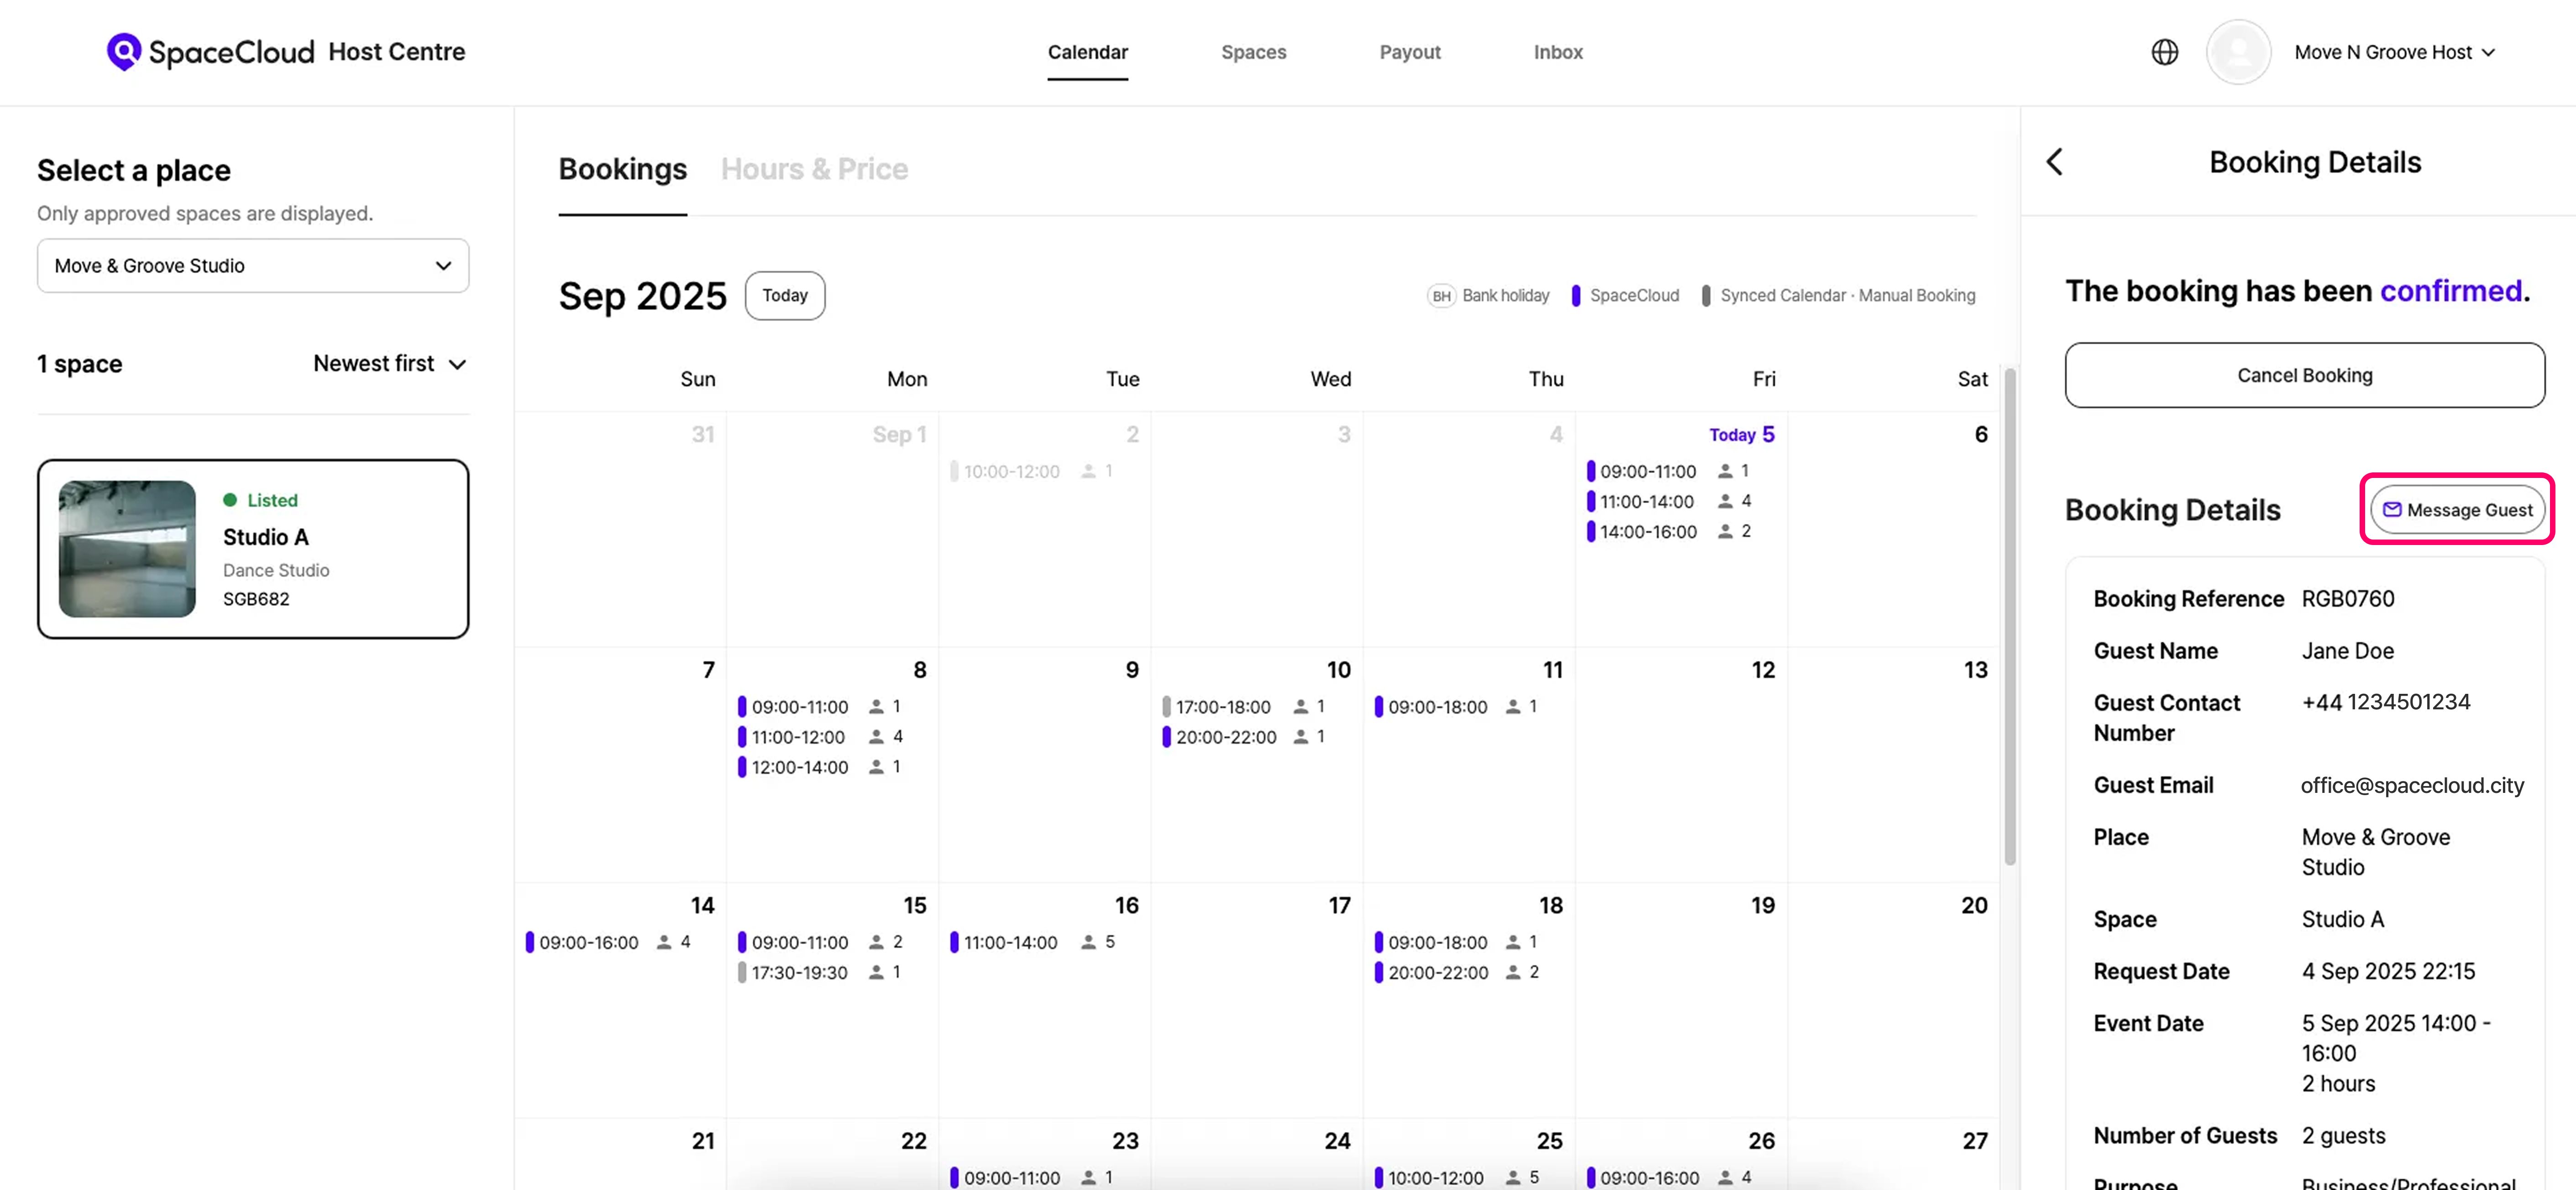
Task: Click the purple SpaceCloud legend marker
Action: [1576, 296]
